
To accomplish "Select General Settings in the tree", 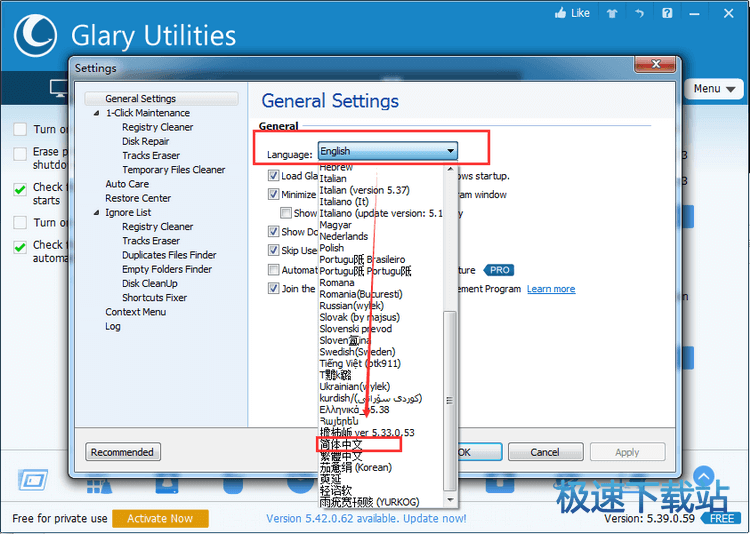I will pos(162,99).
